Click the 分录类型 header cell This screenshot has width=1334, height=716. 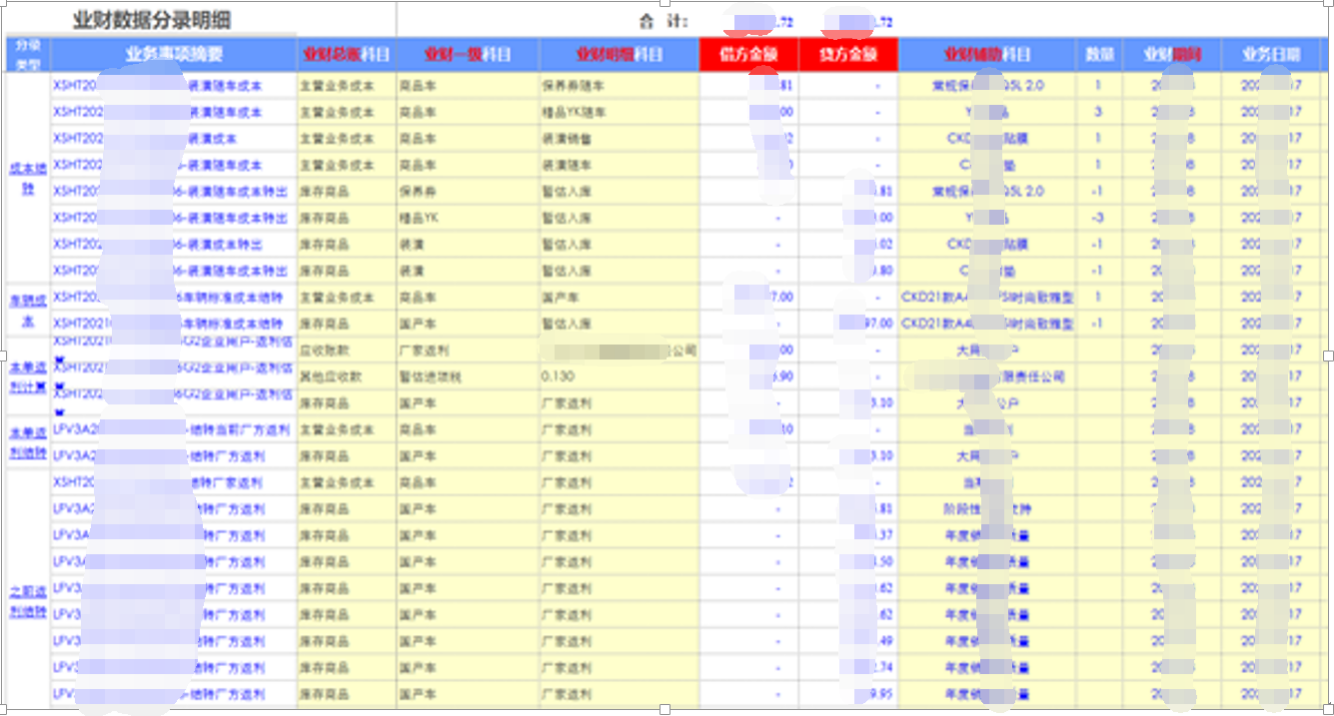click(28, 55)
